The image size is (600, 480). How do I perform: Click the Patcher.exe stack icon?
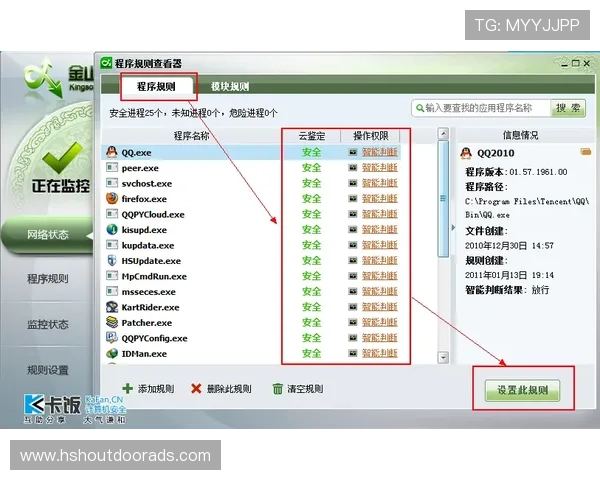pyautogui.click(x=112, y=322)
